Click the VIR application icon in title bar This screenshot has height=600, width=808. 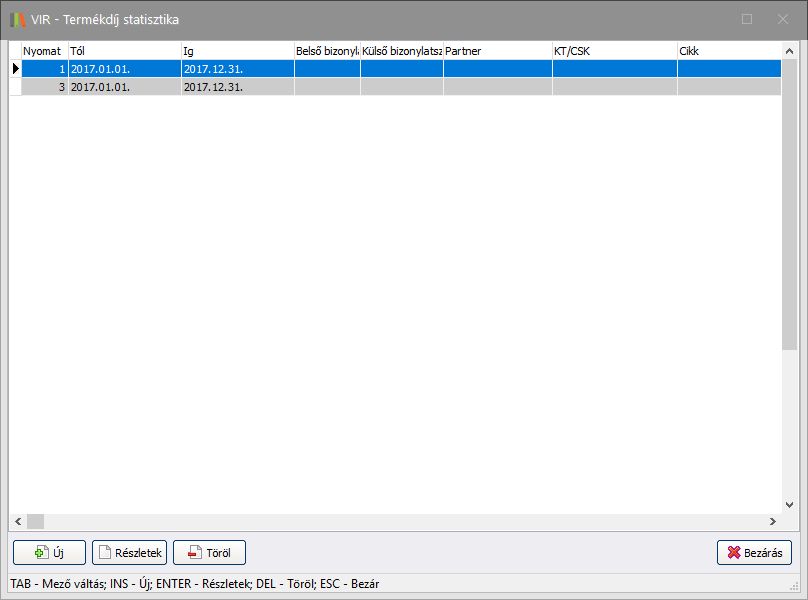[x=18, y=19]
